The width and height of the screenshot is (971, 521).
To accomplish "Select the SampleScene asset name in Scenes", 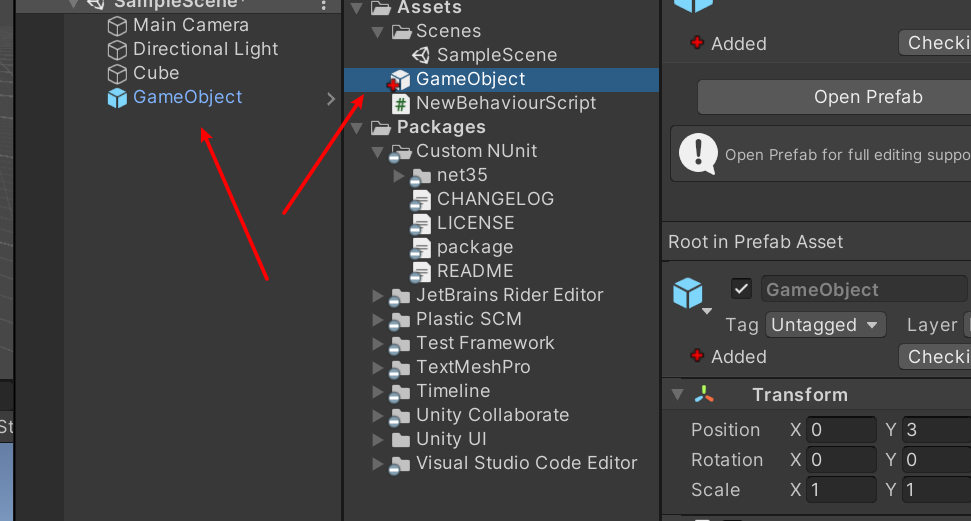I will click(497, 55).
